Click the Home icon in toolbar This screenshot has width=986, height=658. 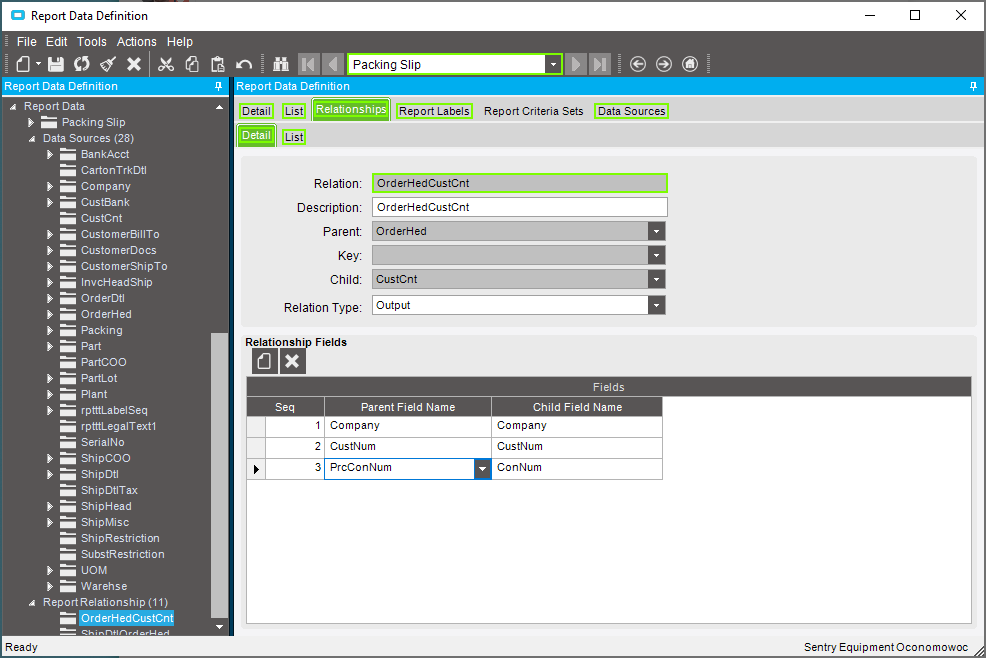tap(690, 64)
